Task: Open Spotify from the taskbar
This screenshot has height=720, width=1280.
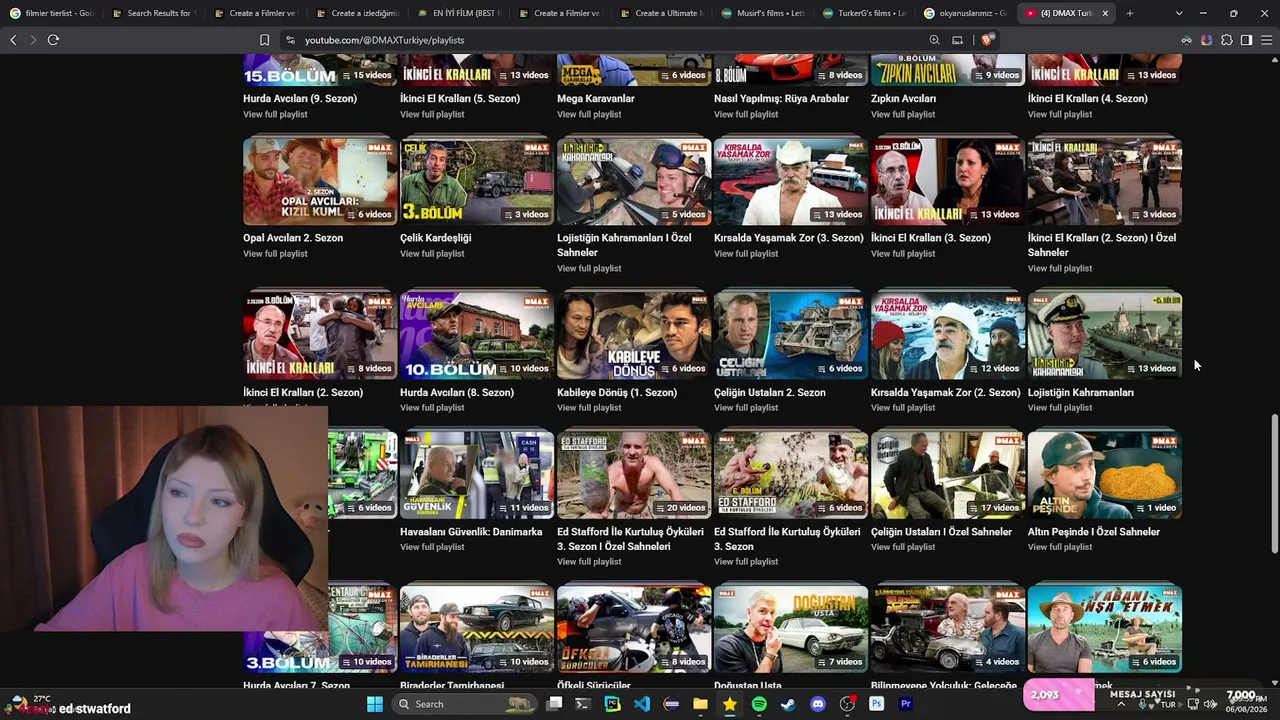Action: (x=759, y=704)
